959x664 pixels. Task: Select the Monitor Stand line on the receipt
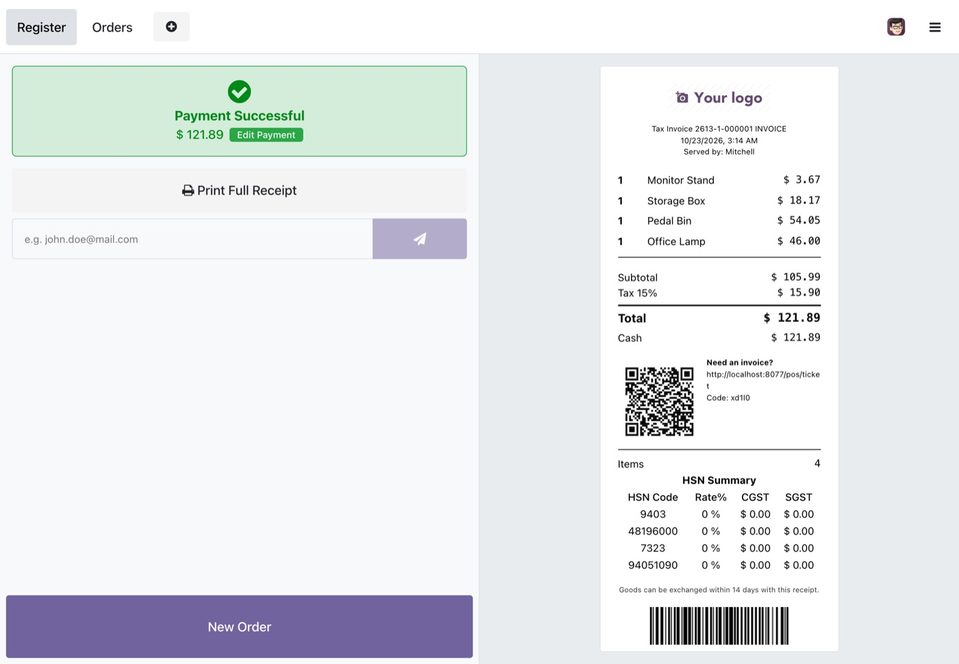point(719,180)
